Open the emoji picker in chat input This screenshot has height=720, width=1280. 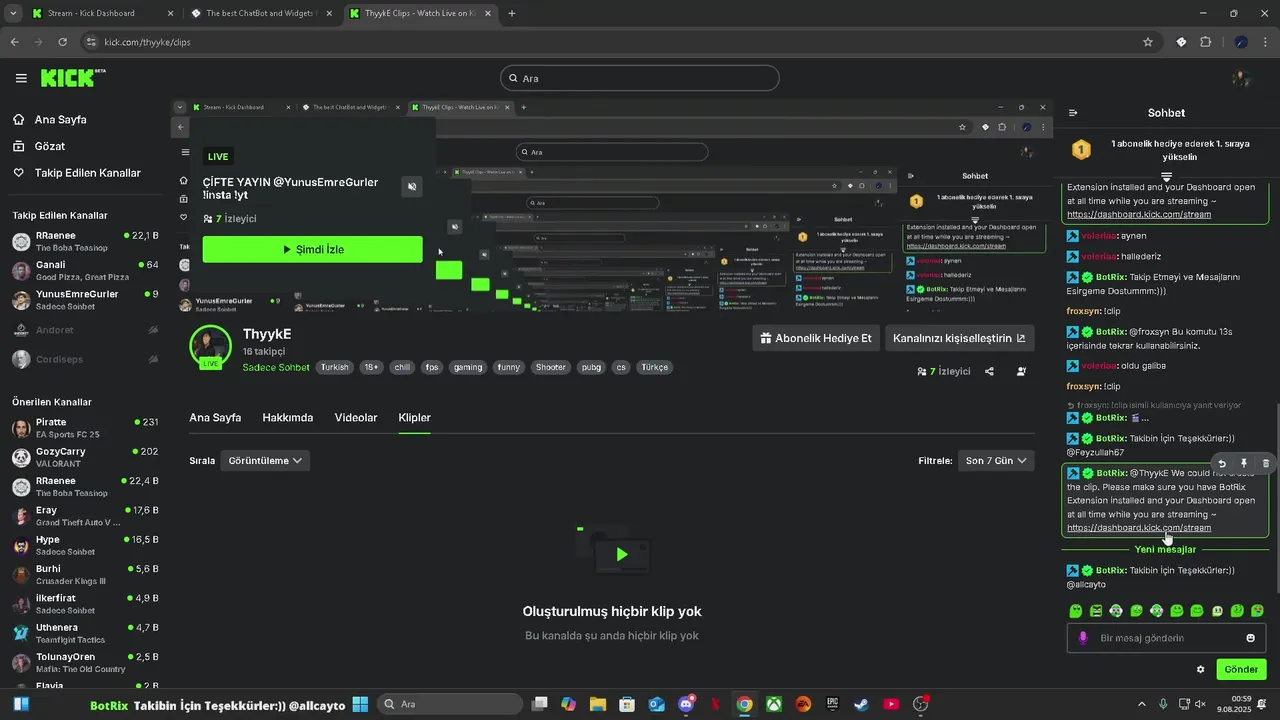pos(1250,638)
